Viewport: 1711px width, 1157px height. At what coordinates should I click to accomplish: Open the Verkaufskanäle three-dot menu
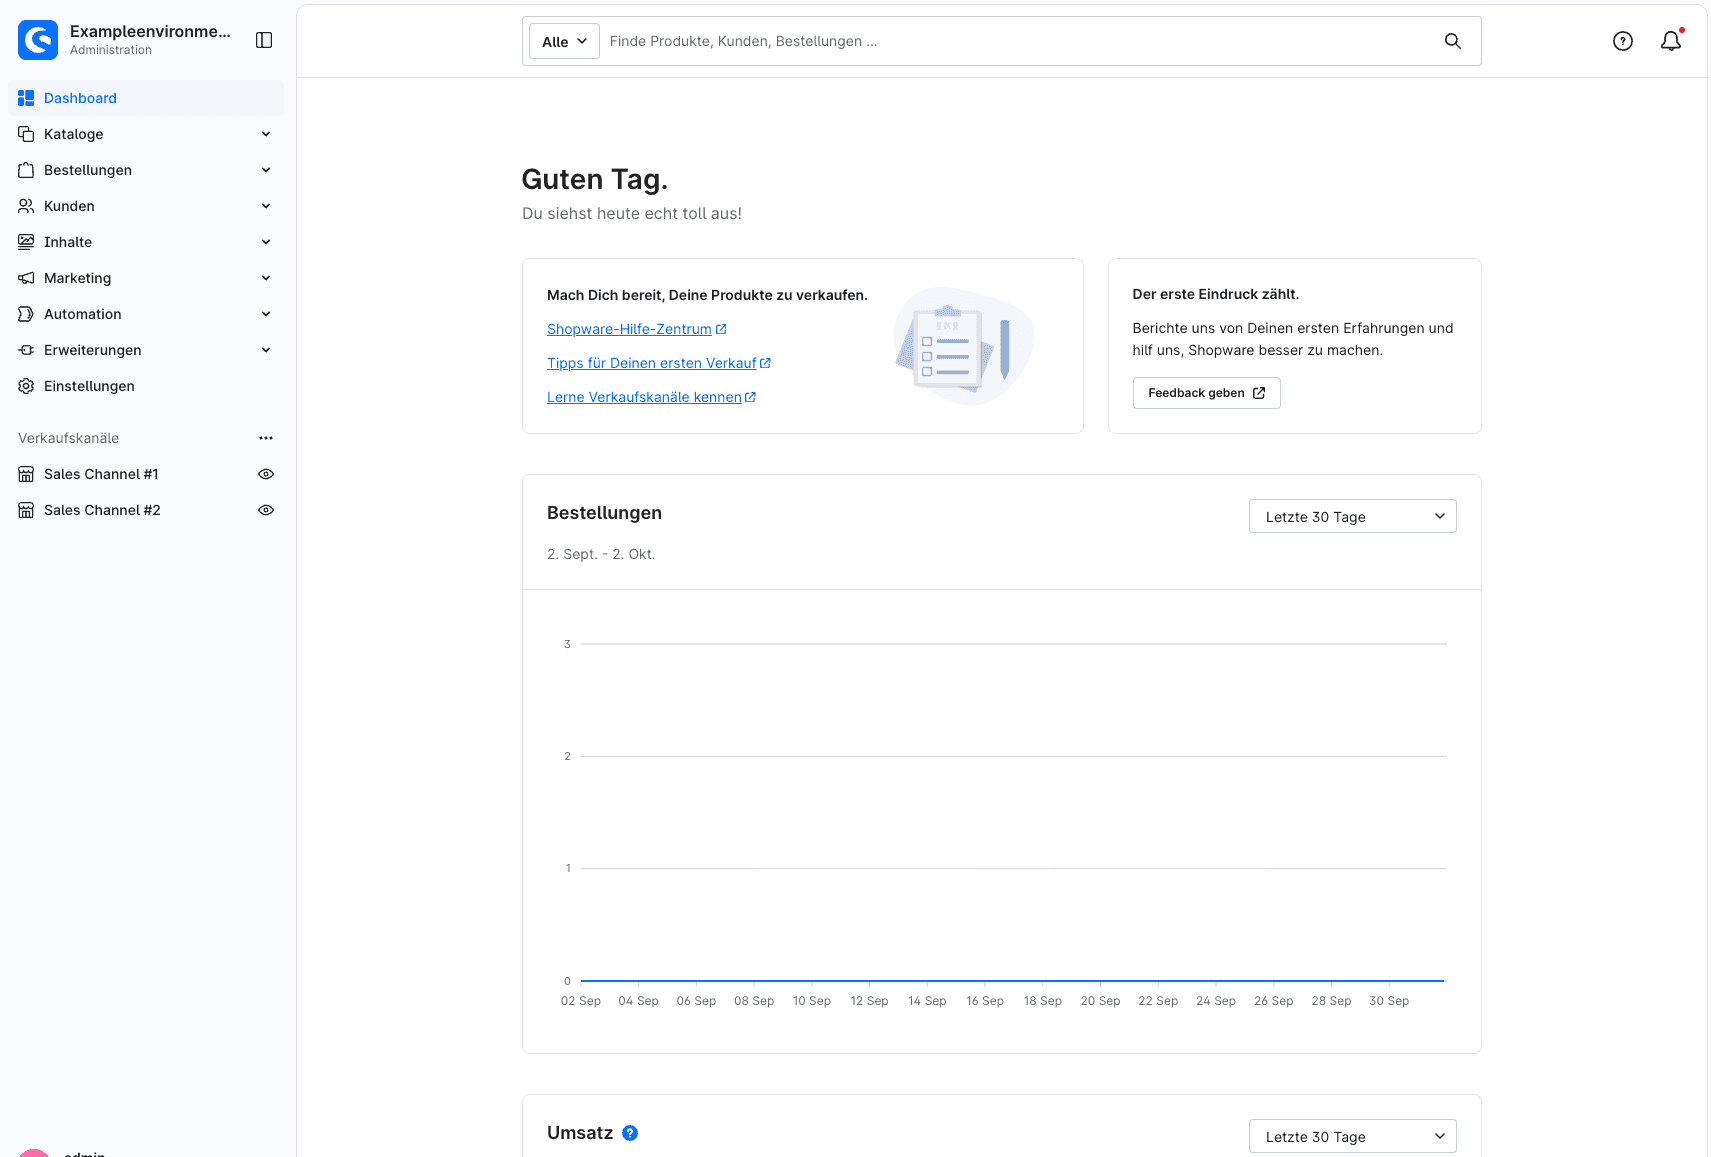(266, 438)
